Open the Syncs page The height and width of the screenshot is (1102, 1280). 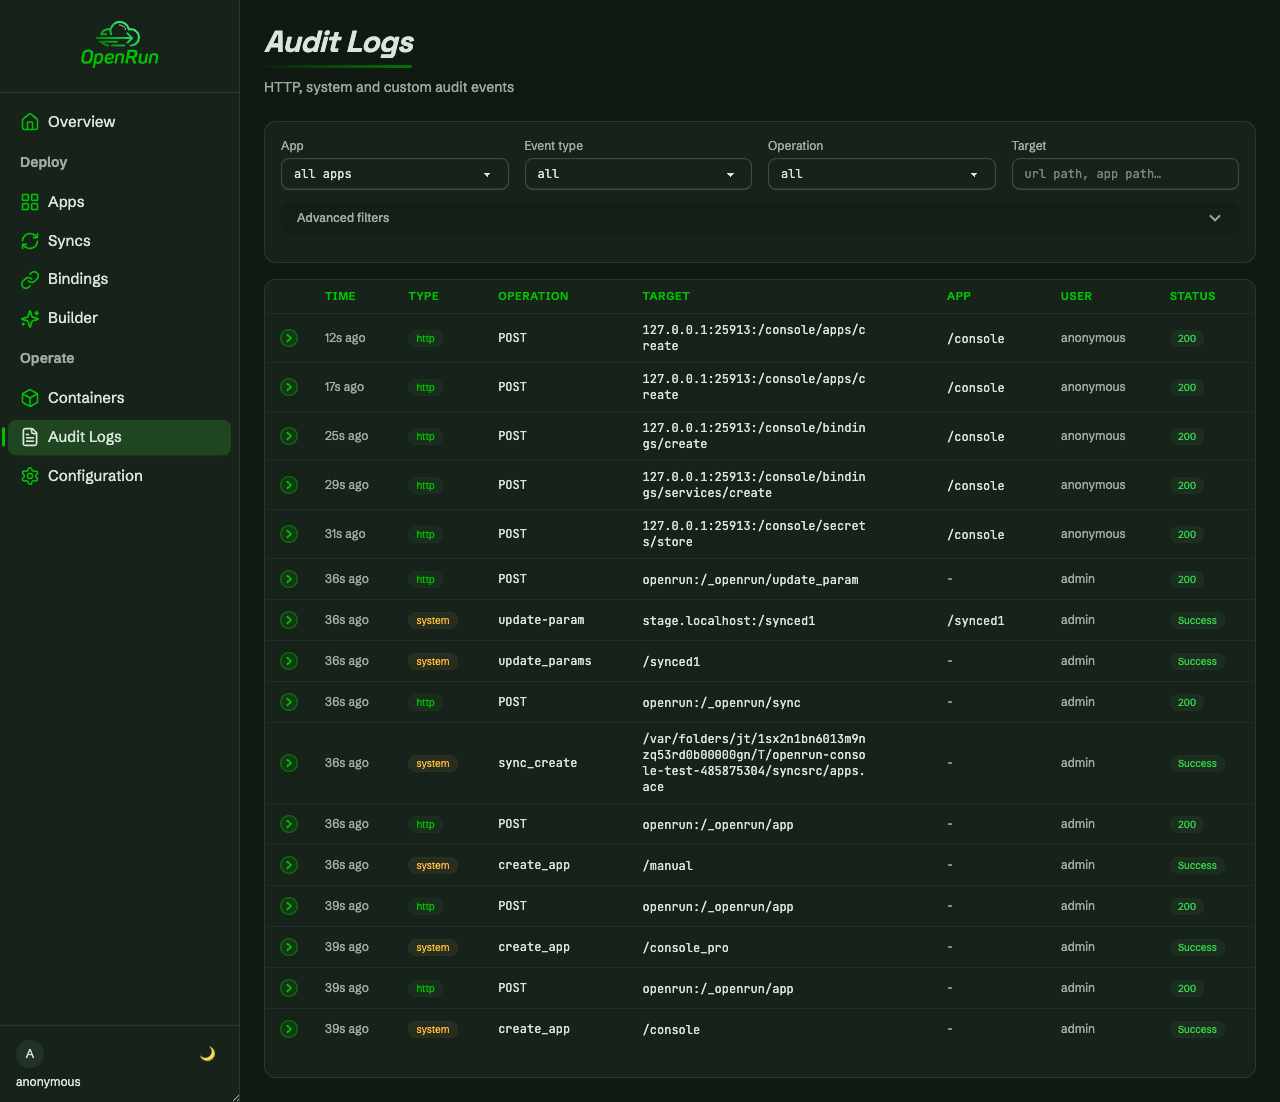[x=119, y=241]
